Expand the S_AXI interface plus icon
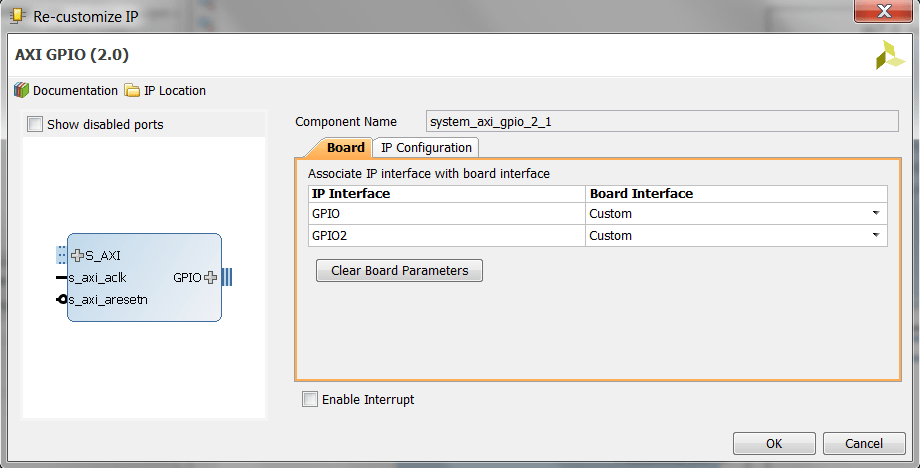Viewport: 920px width, 468px height. pos(77,256)
